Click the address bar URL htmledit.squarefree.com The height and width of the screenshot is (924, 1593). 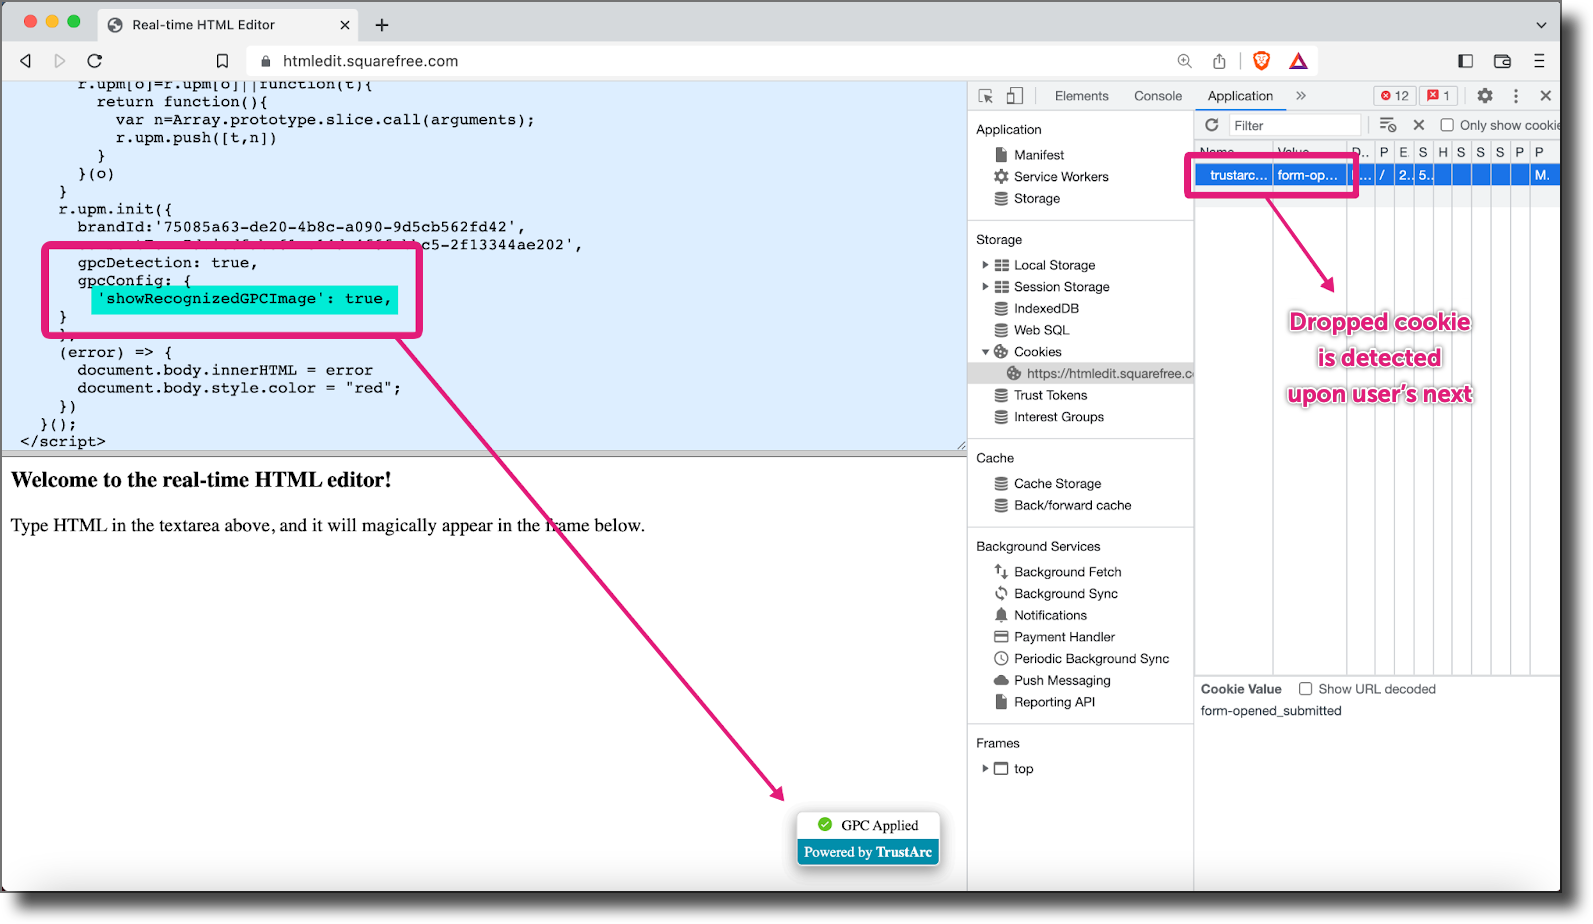(370, 61)
